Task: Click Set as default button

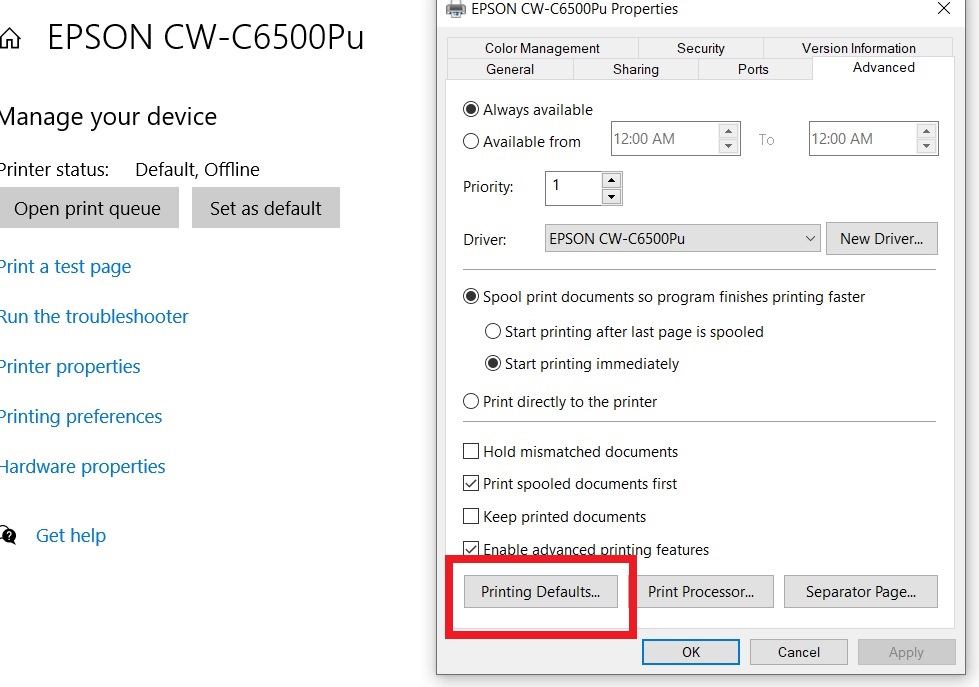Action: 266,207
